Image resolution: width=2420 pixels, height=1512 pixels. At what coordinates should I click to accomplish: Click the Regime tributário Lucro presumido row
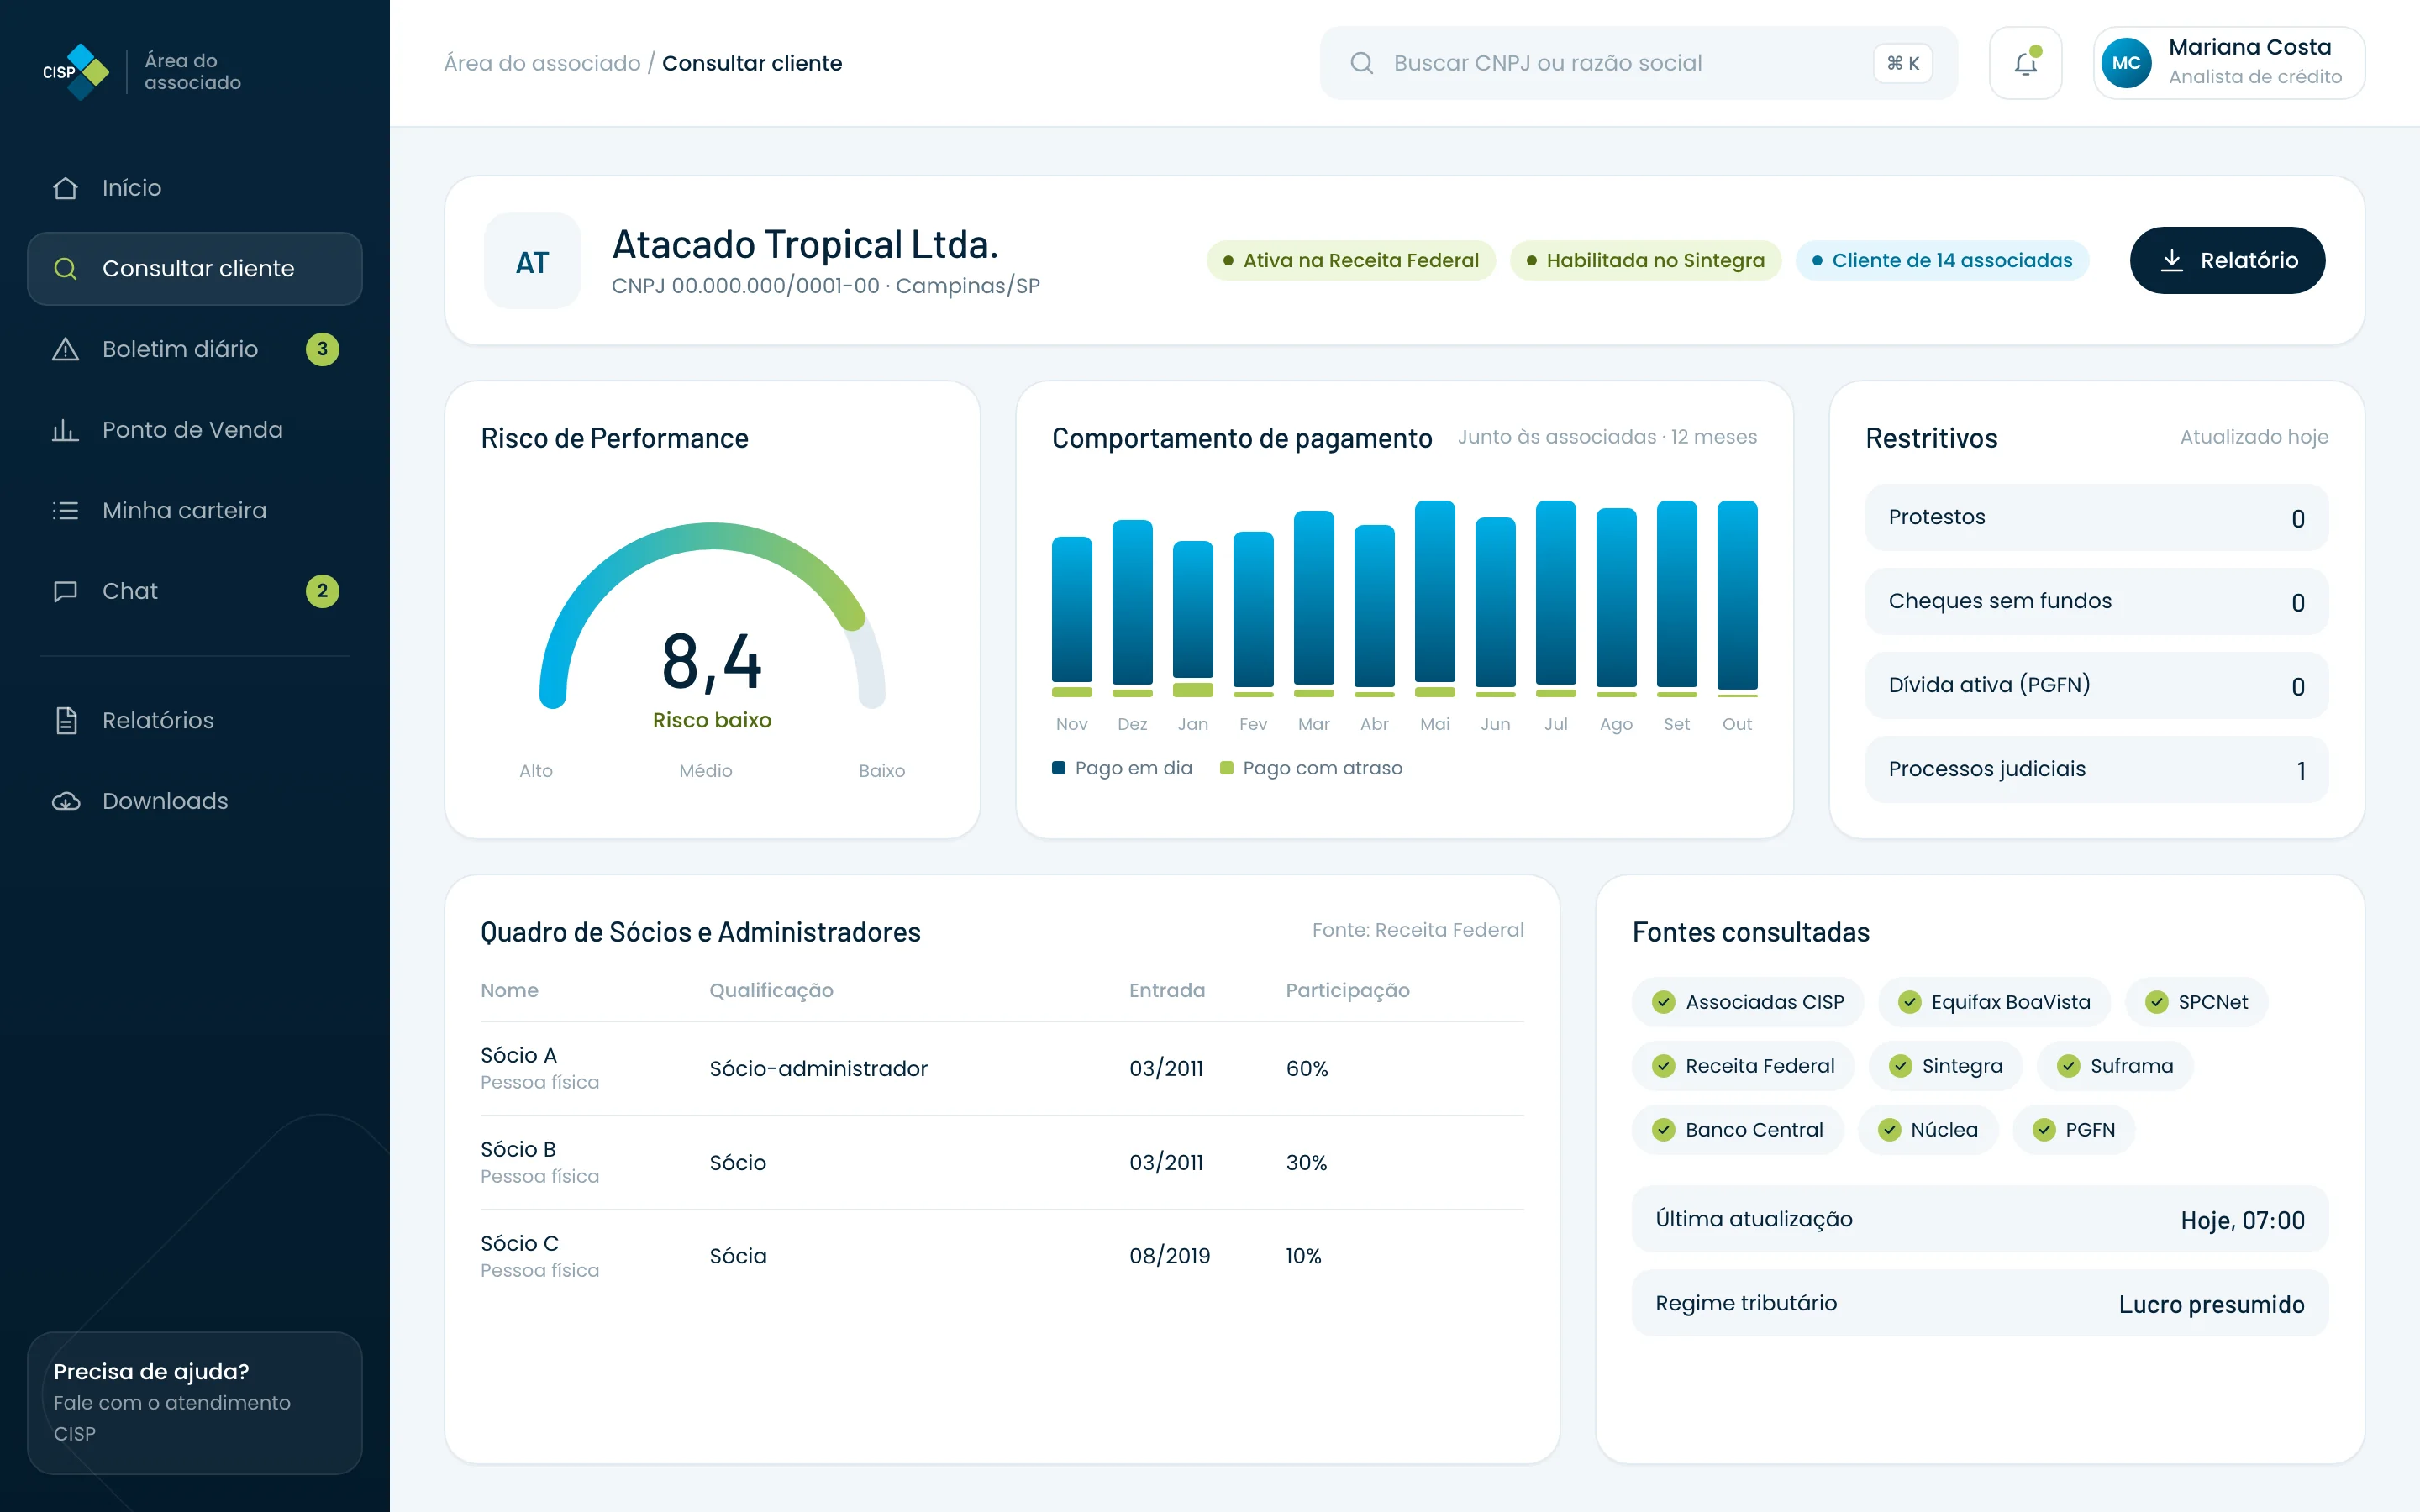coord(1980,1303)
